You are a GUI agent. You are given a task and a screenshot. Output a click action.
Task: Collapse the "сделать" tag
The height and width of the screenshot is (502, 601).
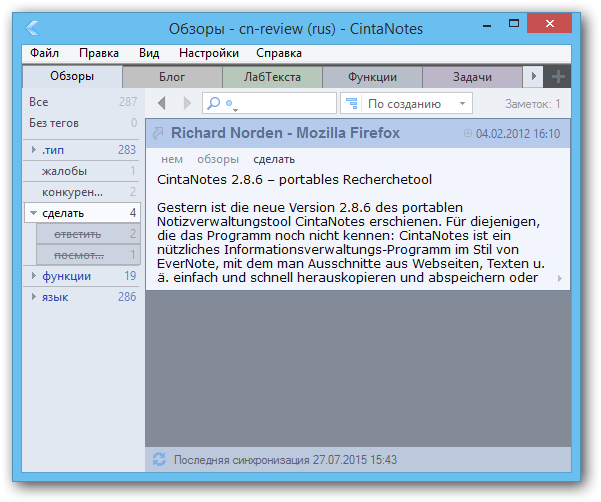pos(33,213)
